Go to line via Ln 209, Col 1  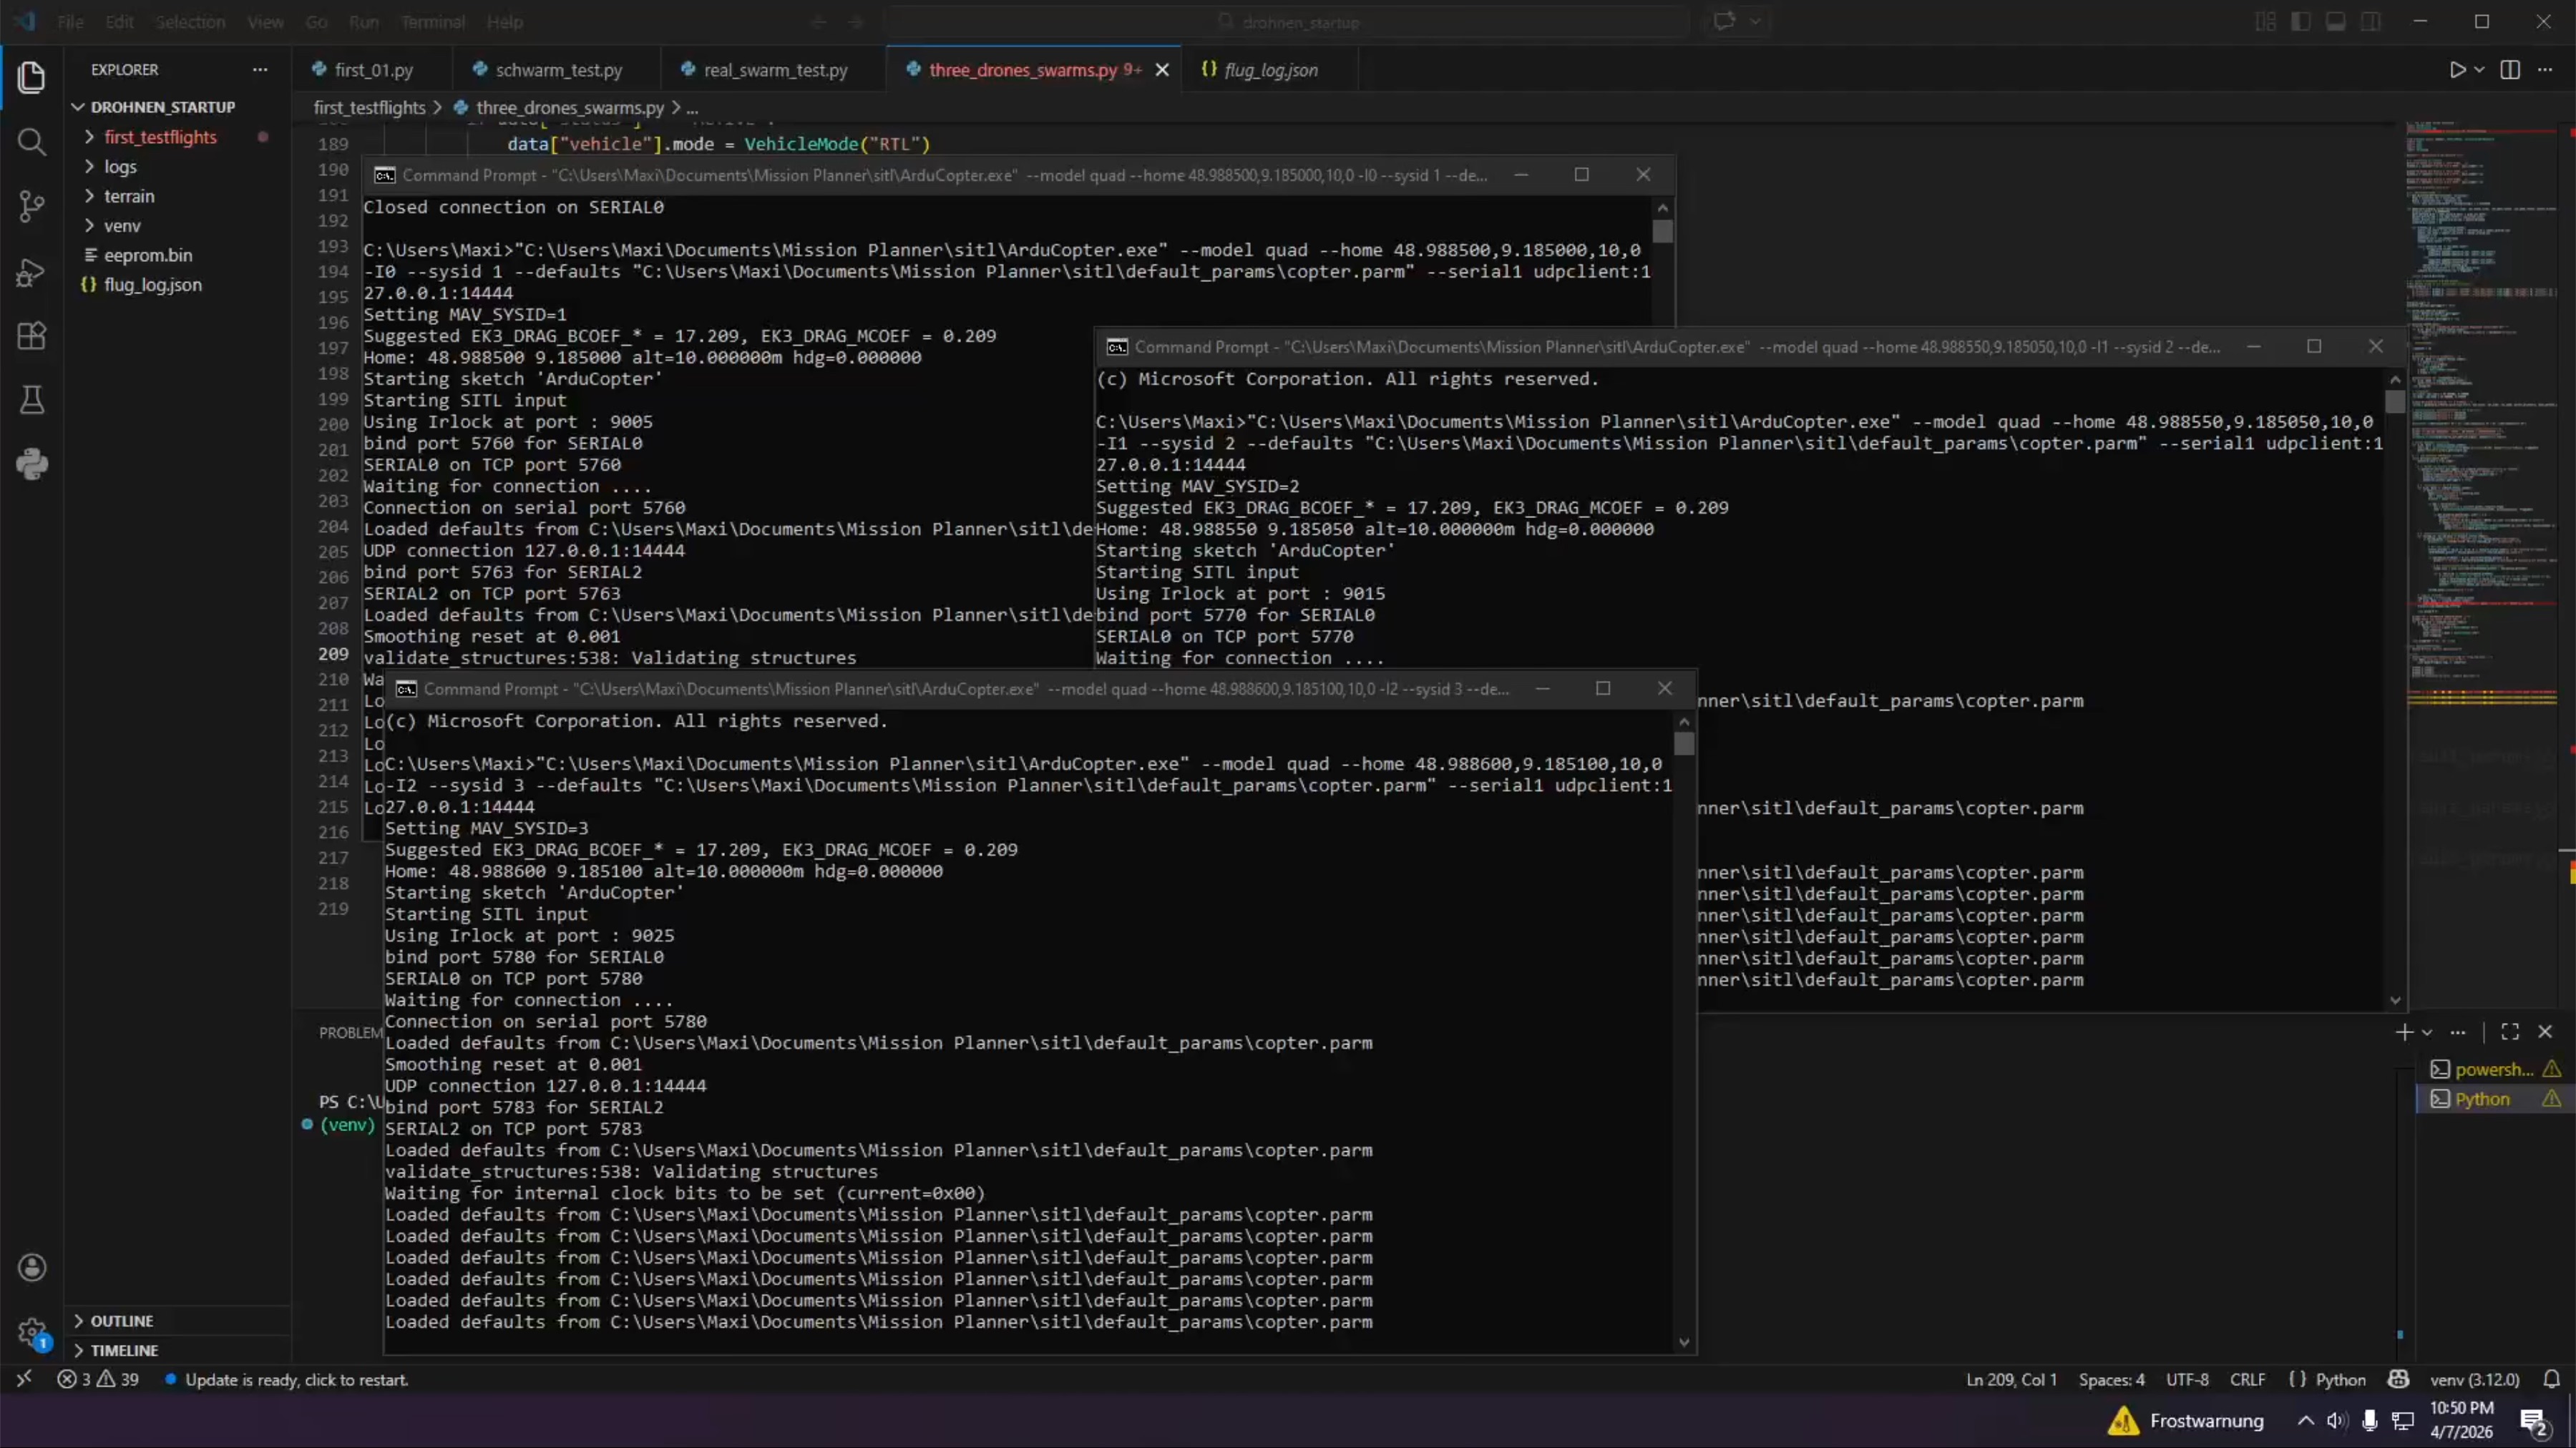(2011, 1380)
